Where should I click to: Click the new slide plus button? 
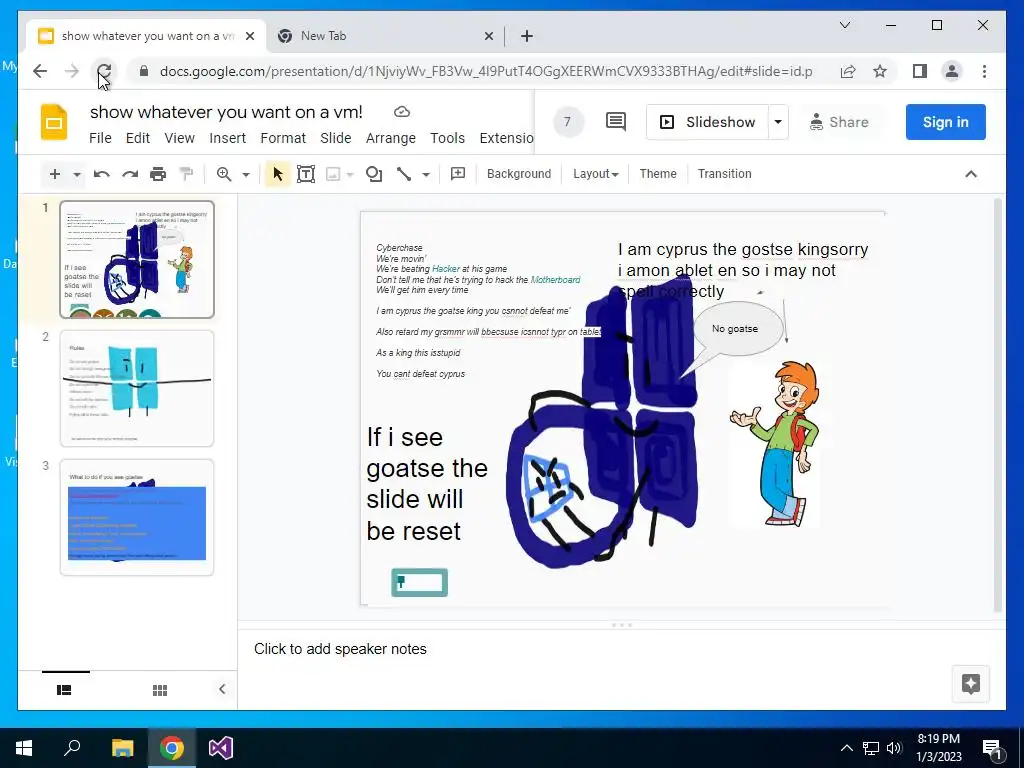[x=55, y=174]
